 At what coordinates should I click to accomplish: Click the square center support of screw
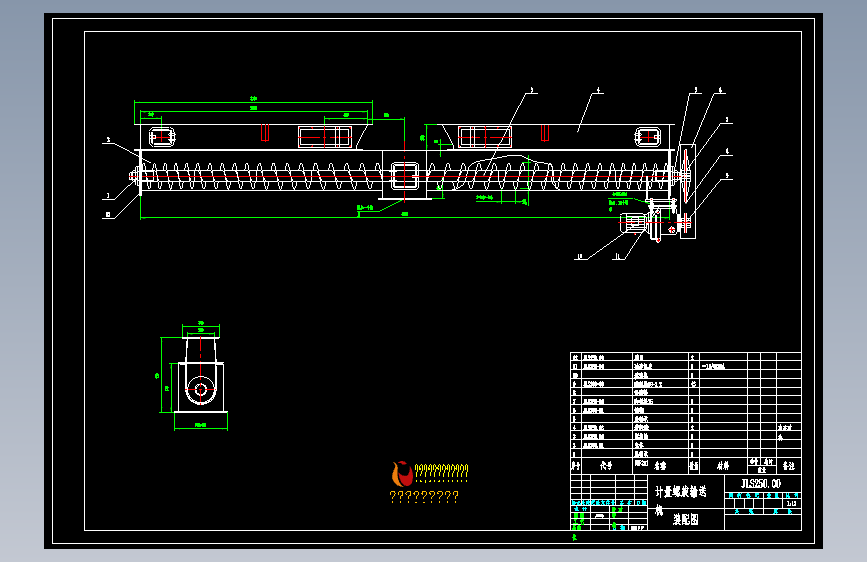404,175
